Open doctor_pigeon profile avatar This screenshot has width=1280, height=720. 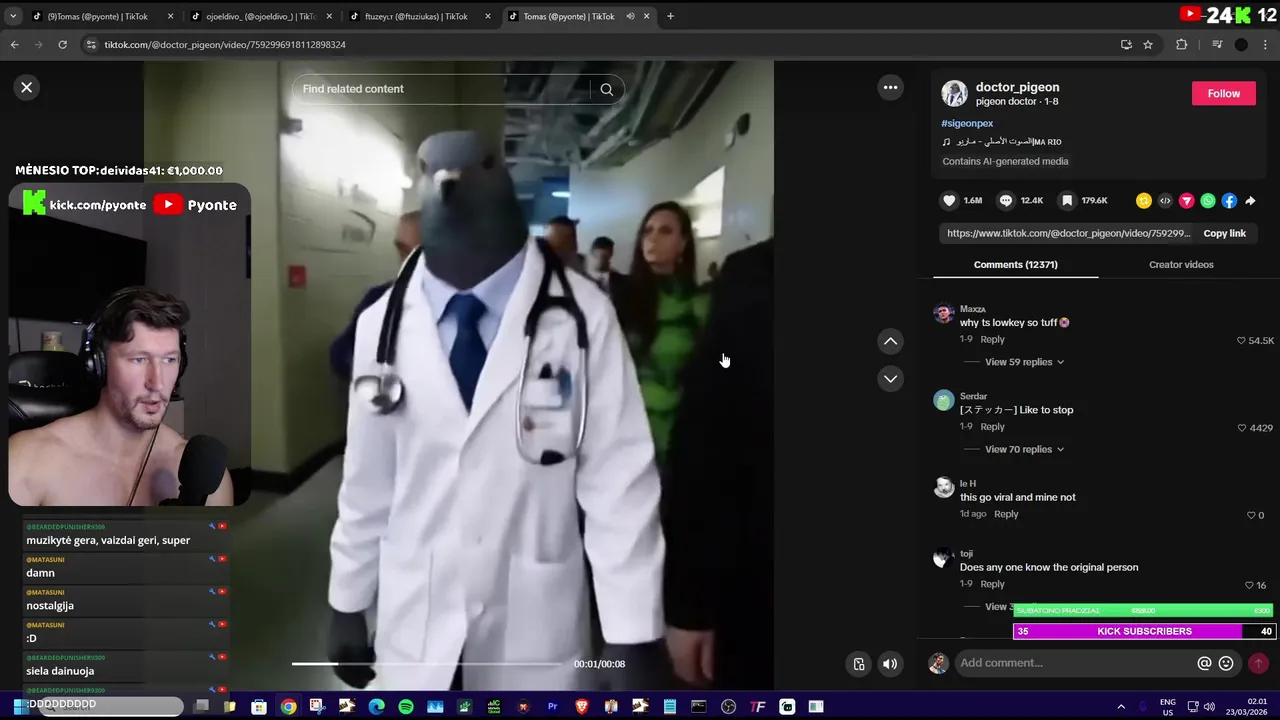pyautogui.click(x=954, y=93)
